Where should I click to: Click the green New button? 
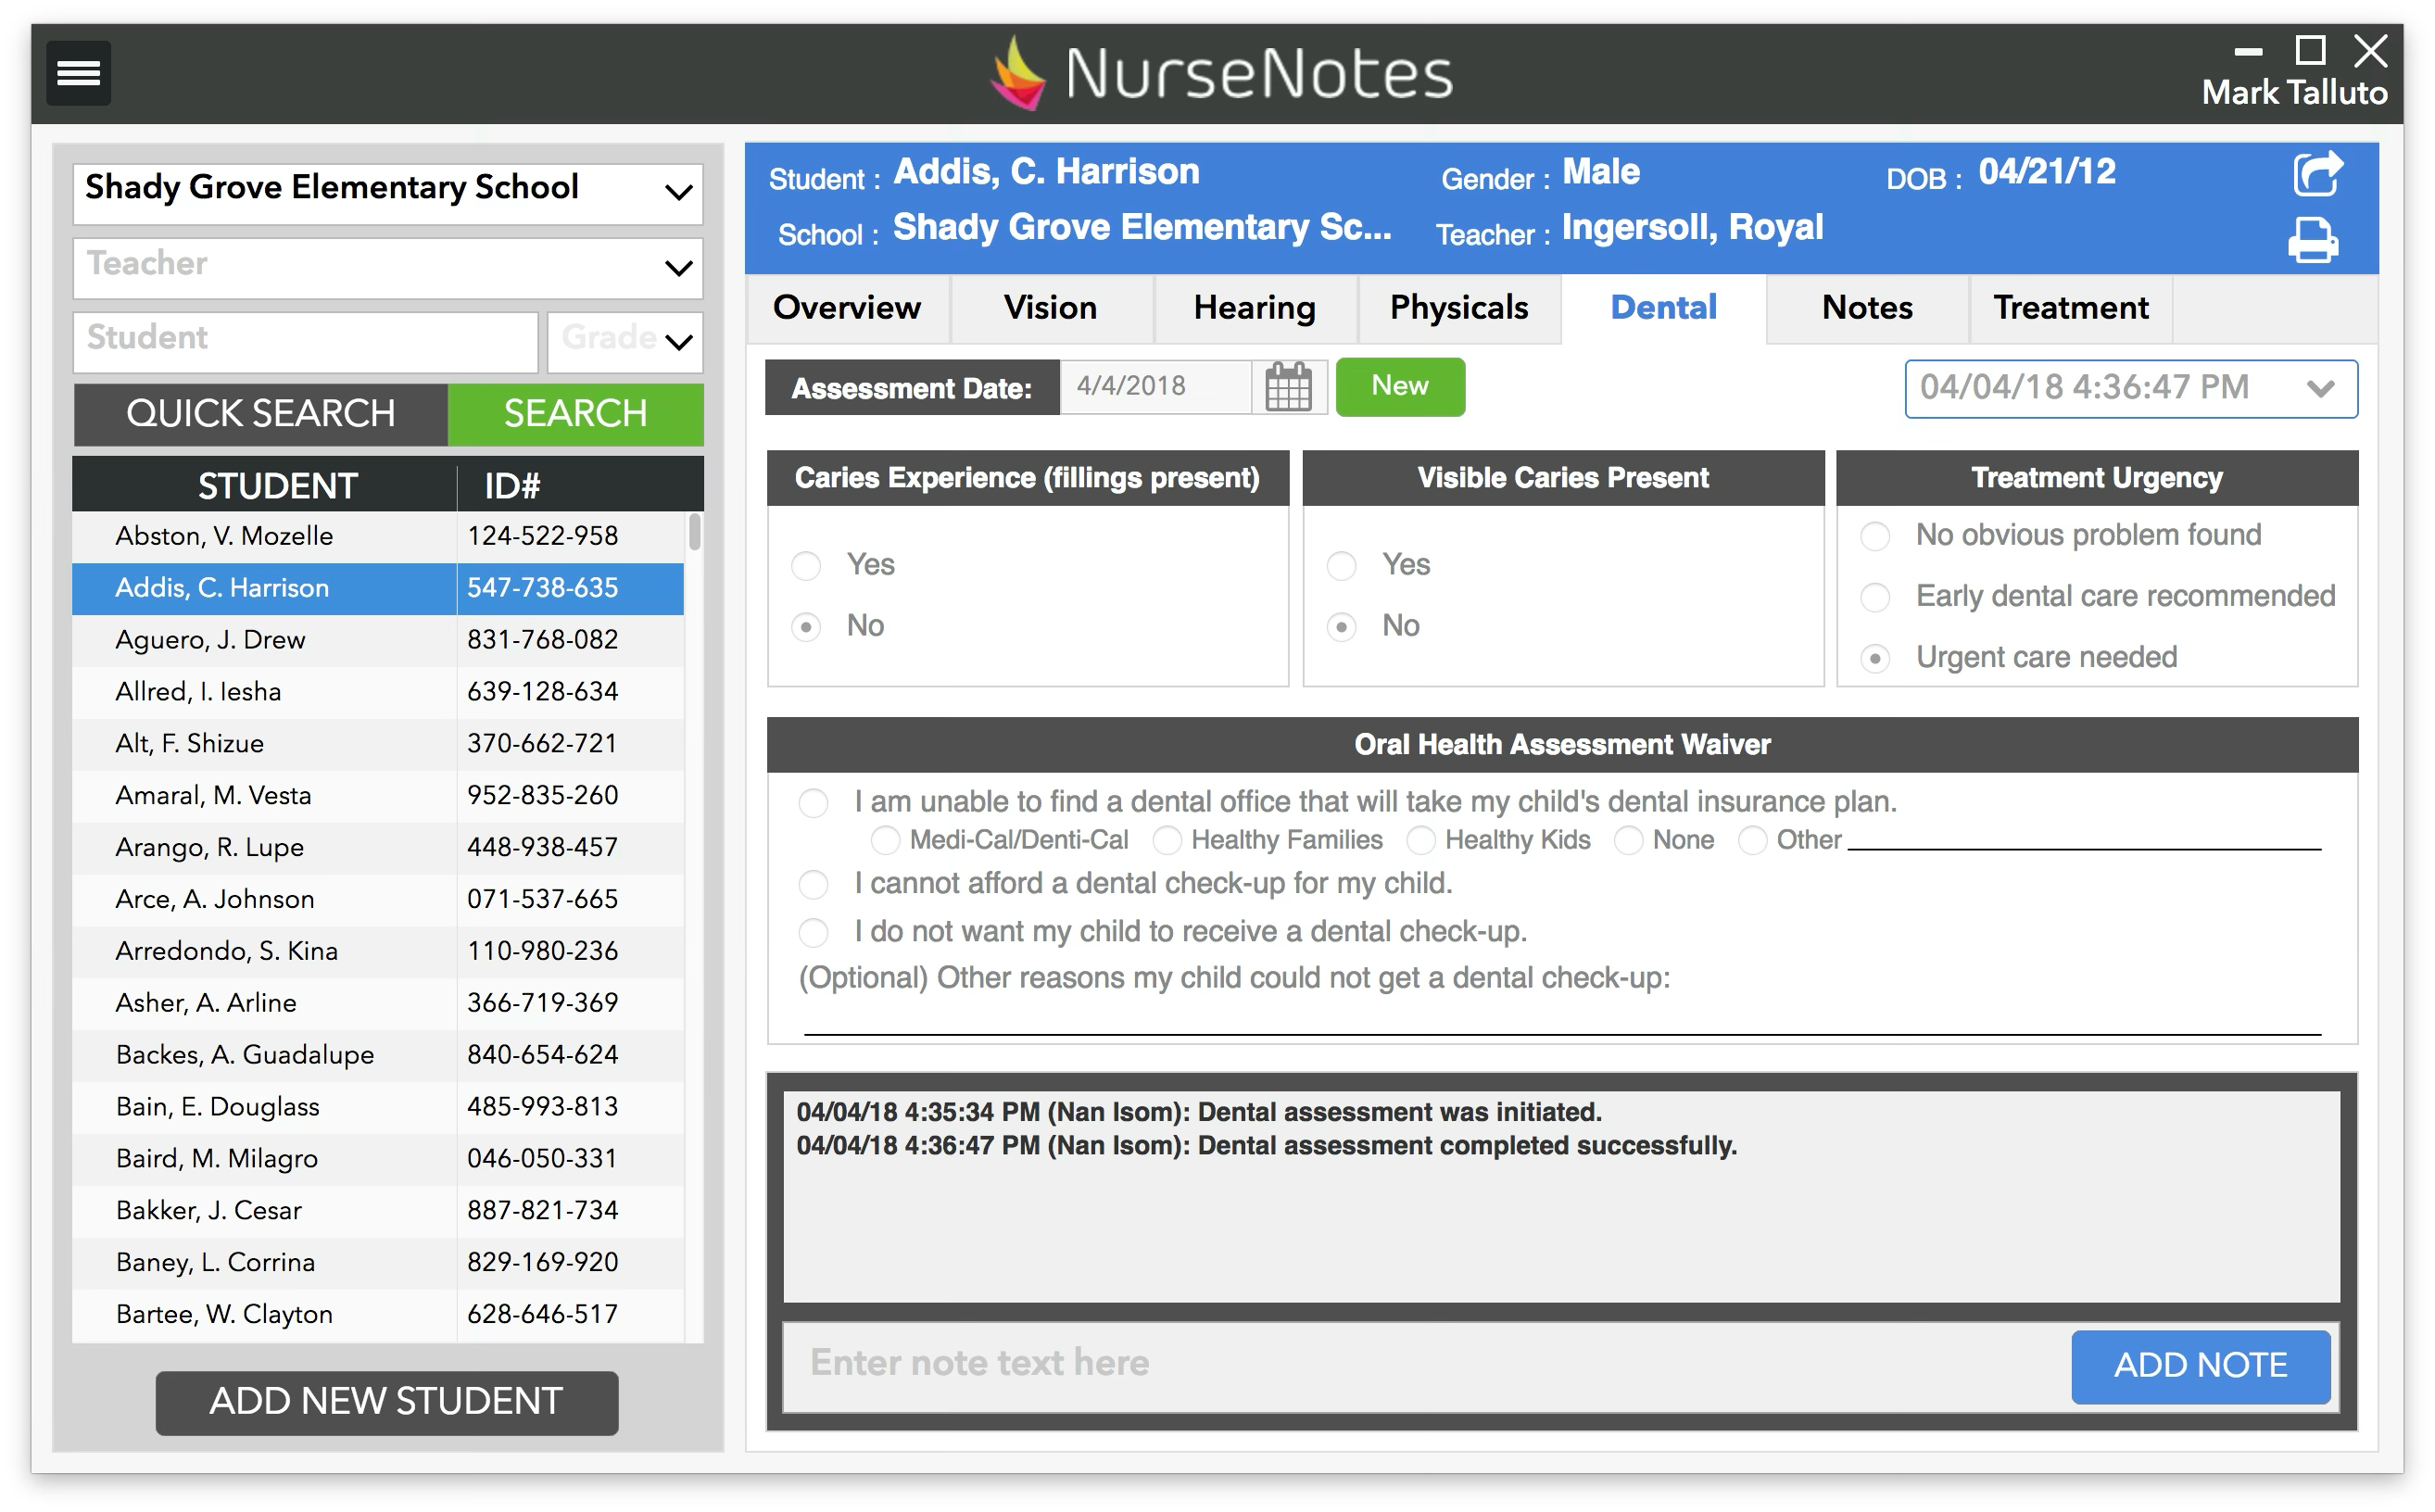pyautogui.click(x=1399, y=386)
